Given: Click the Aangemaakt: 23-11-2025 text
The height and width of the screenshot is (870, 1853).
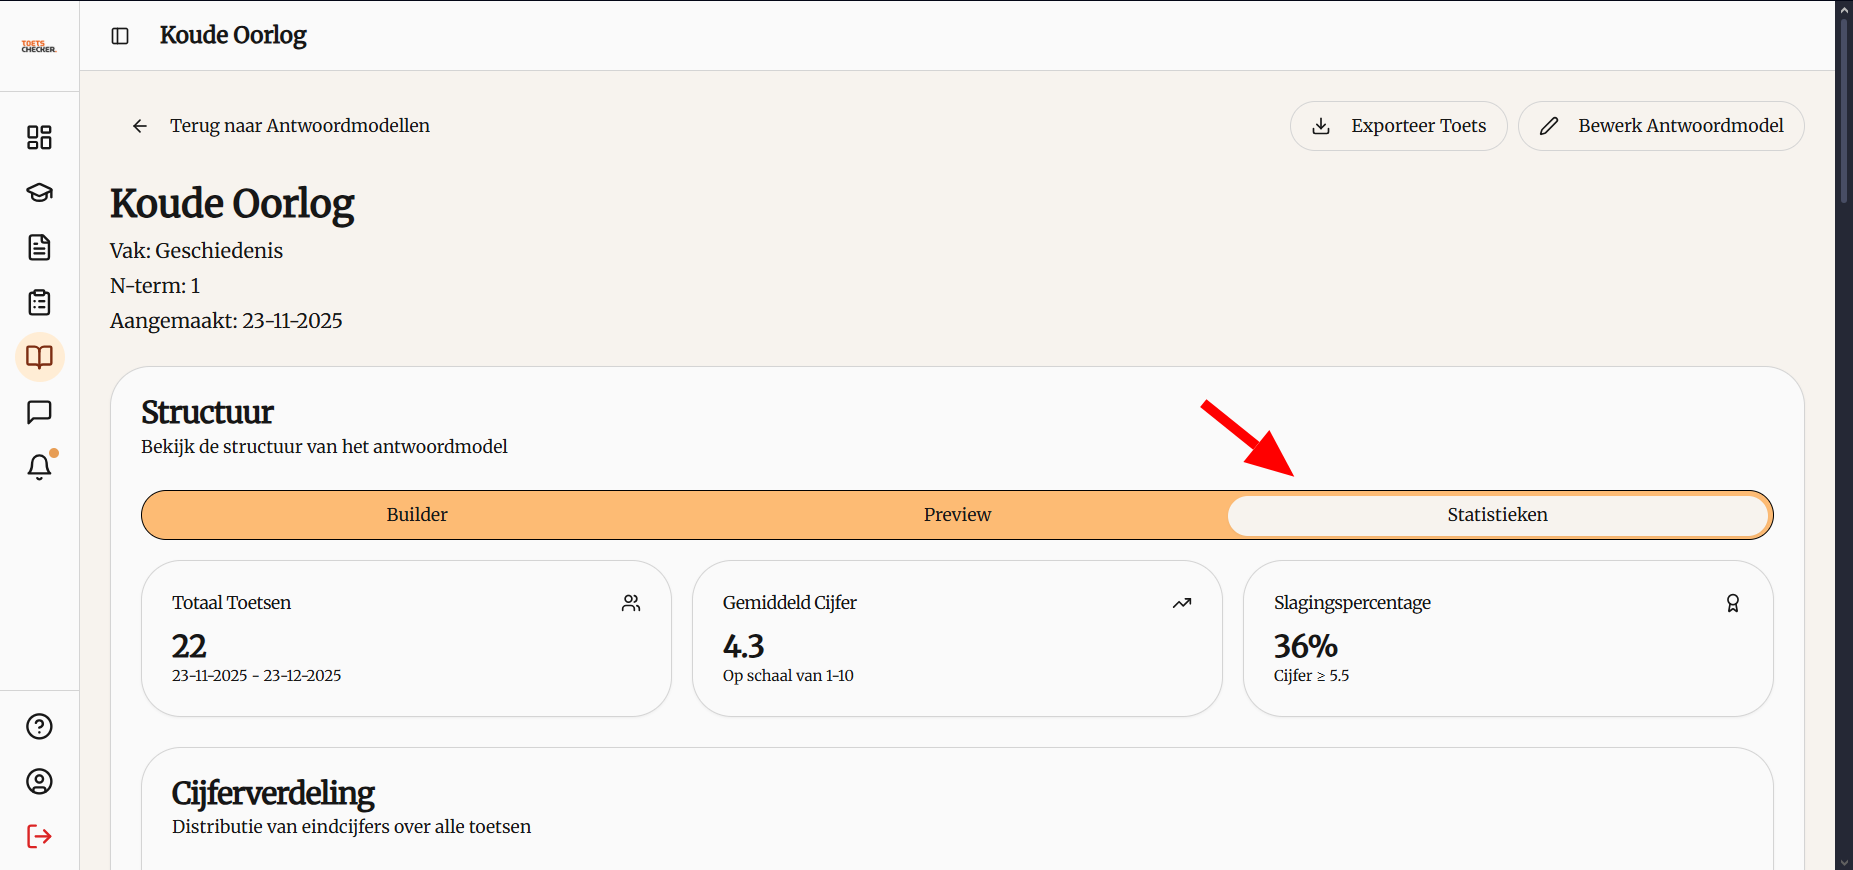Looking at the screenshot, I should click(x=226, y=321).
